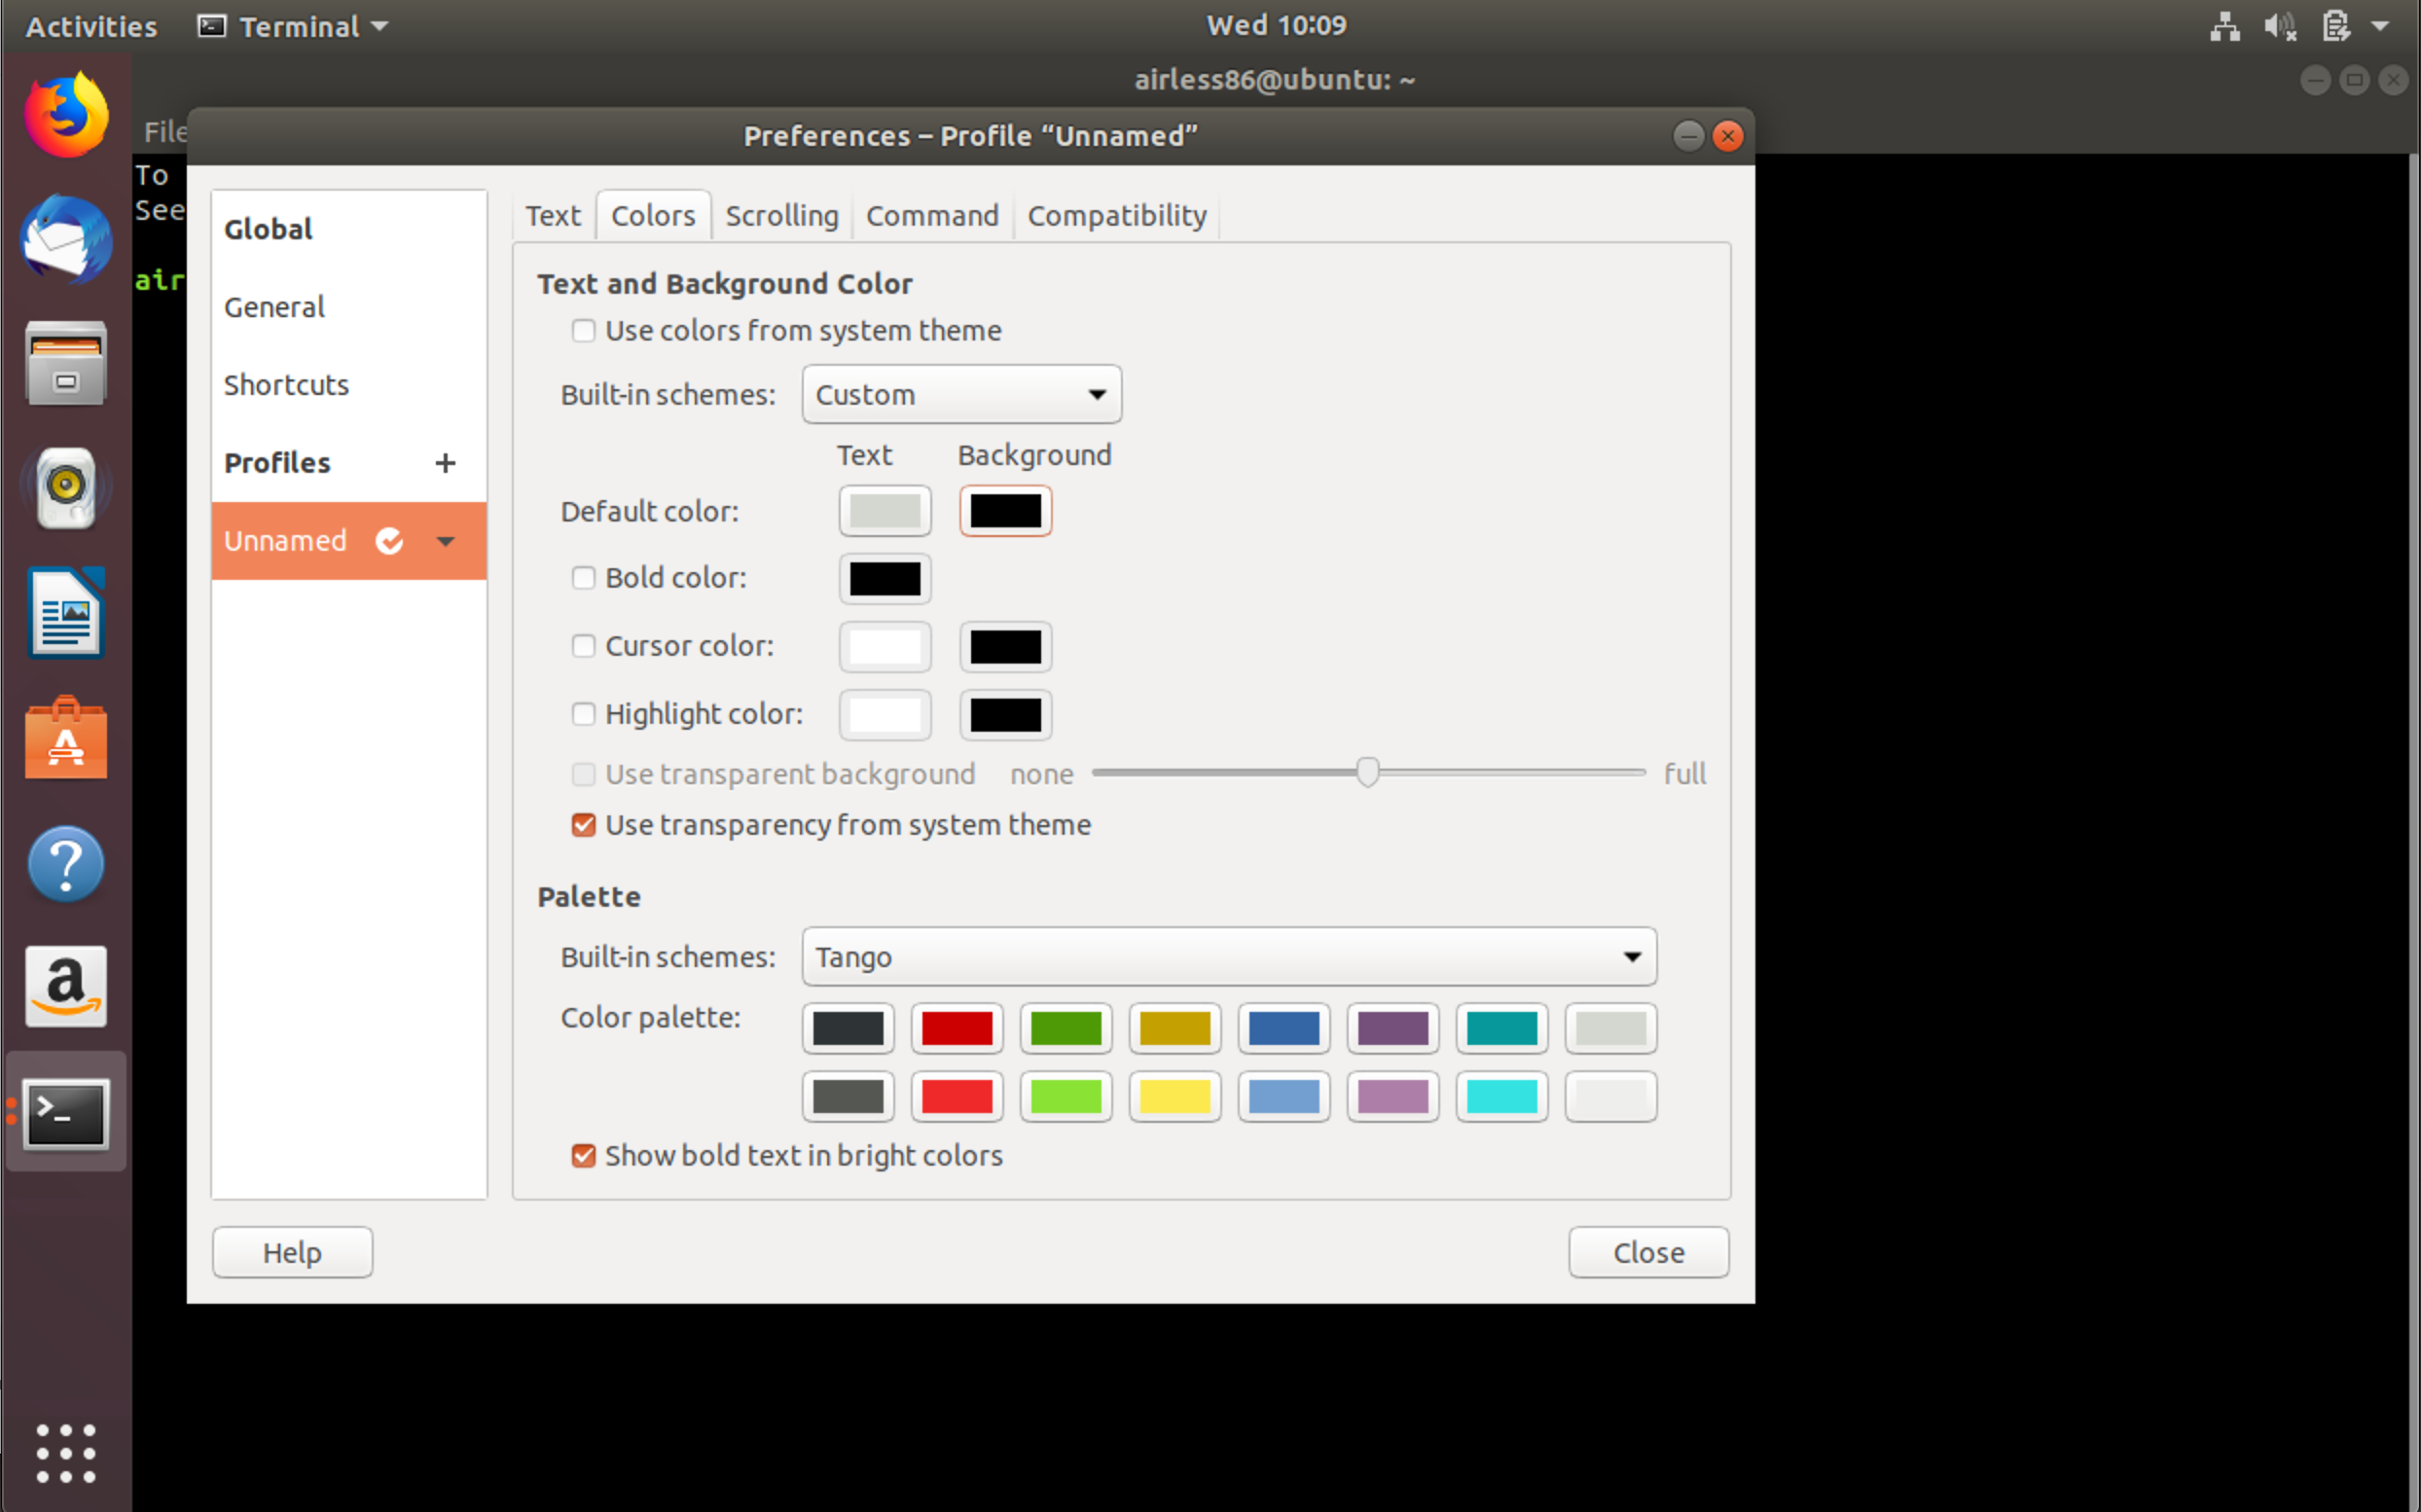The image size is (2421, 1512).
Task: Uncheck Show bold text in bright colors
Action: point(583,1156)
